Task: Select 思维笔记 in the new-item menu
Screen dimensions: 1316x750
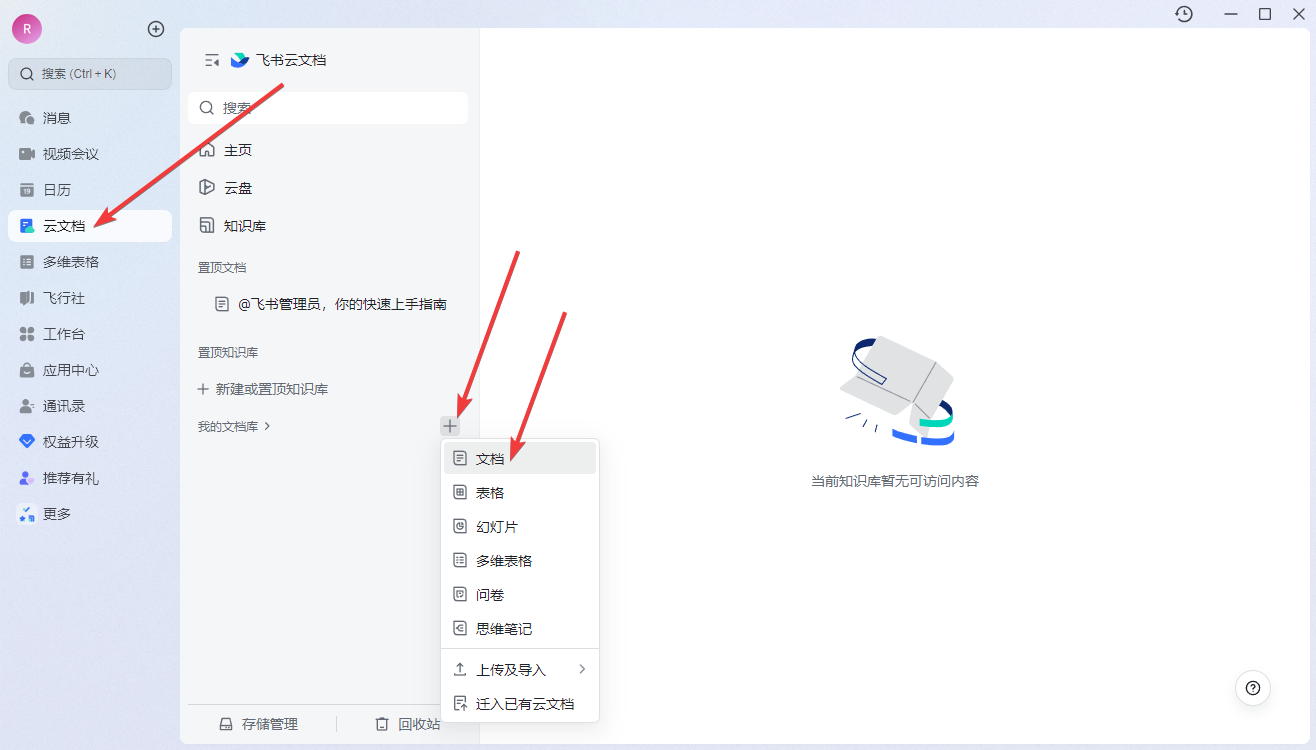Action: click(503, 628)
